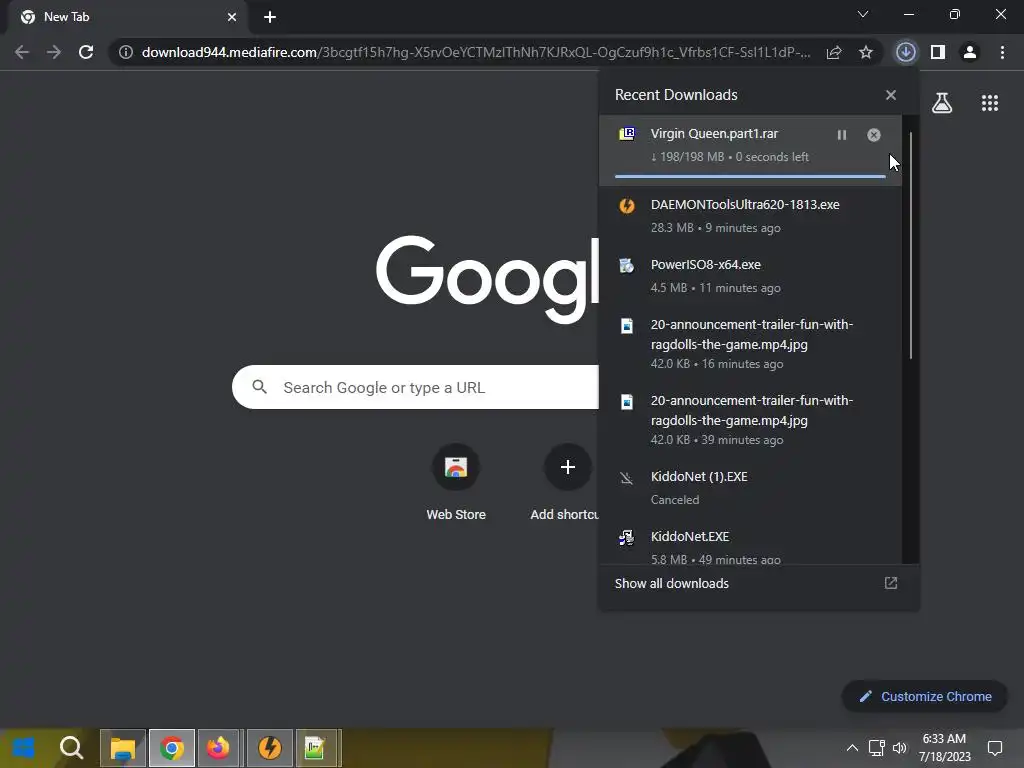Go back to the previous page
Screen dimensions: 1024x768
tap(22, 52)
